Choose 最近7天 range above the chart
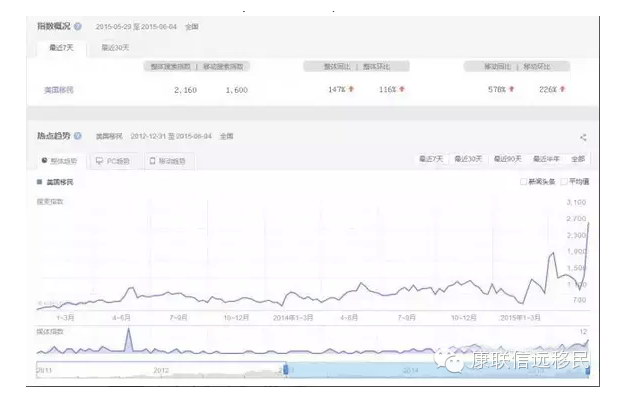This screenshot has width=622, height=399. (x=431, y=159)
